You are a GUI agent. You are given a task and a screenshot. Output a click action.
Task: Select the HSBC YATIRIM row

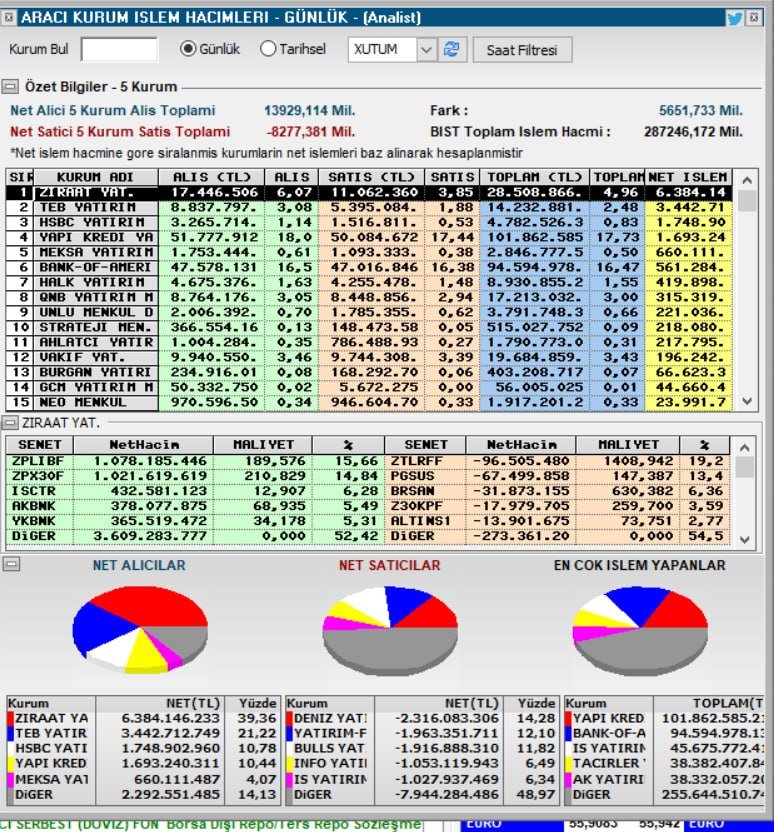369,222
